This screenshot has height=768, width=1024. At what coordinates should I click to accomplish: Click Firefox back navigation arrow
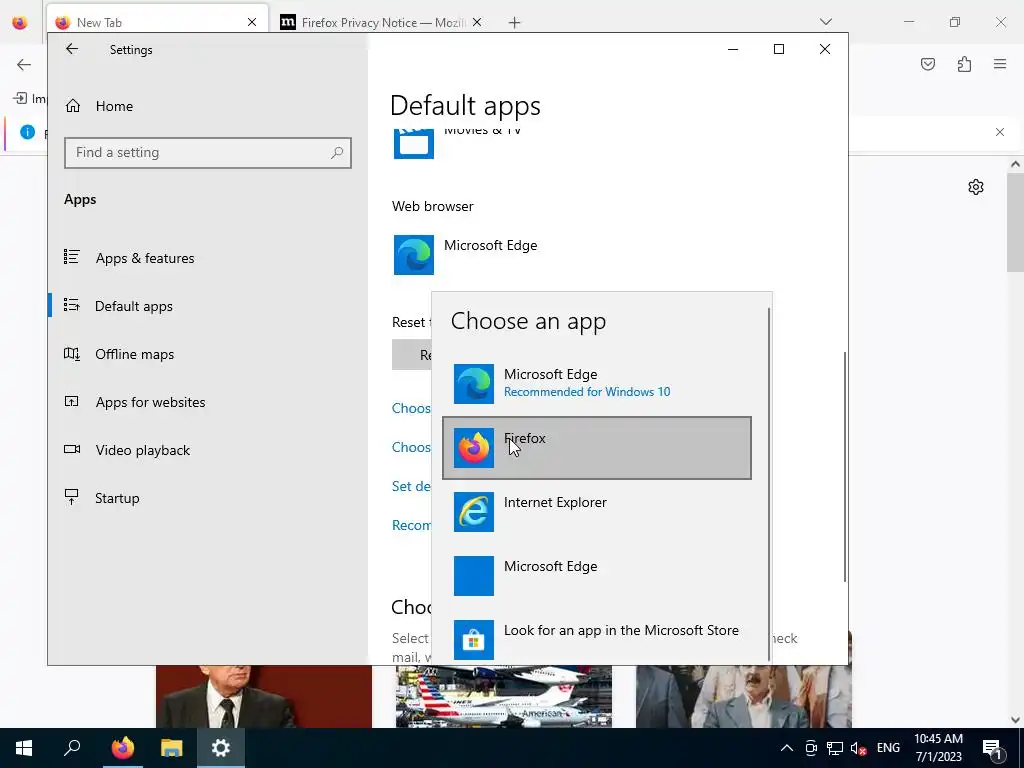tap(24, 64)
